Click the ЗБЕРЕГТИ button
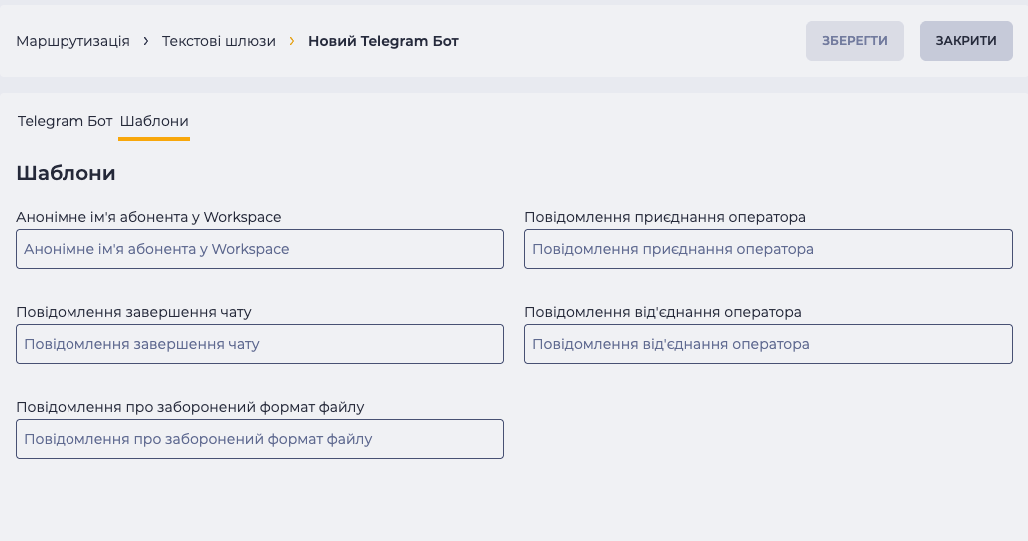Image resolution: width=1028 pixels, height=541 pixels. pos(854,41)
